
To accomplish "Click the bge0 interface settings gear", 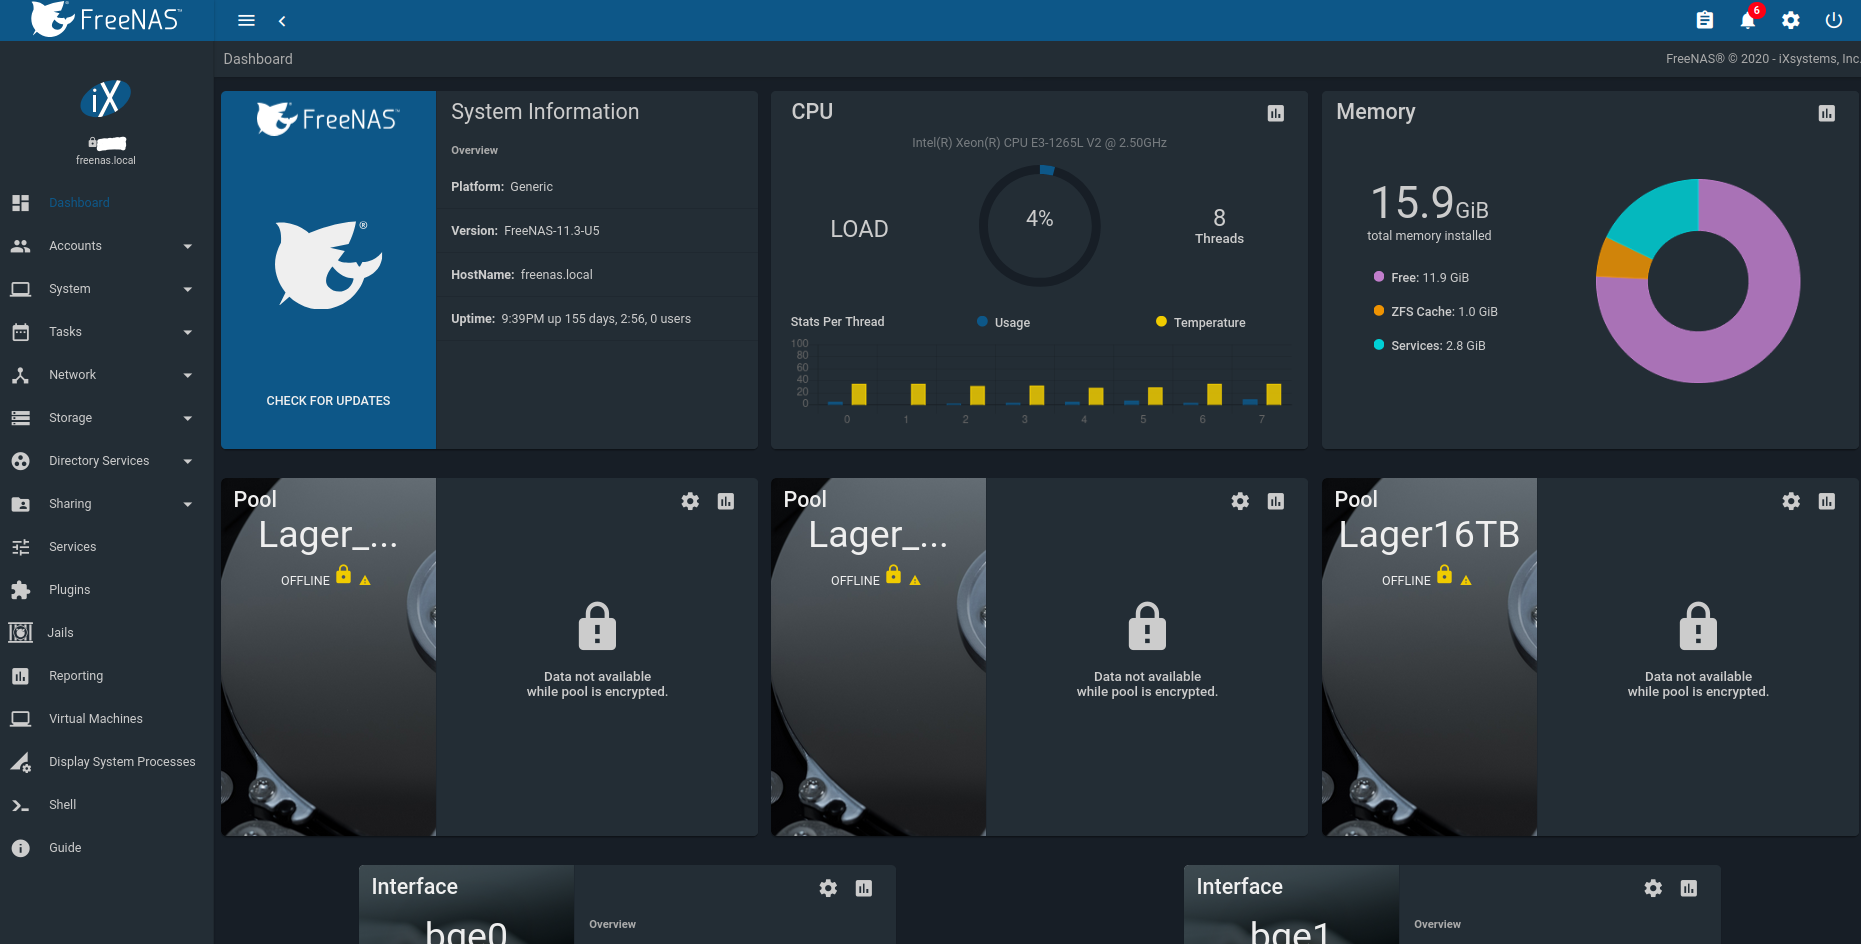I will point(828,888).
